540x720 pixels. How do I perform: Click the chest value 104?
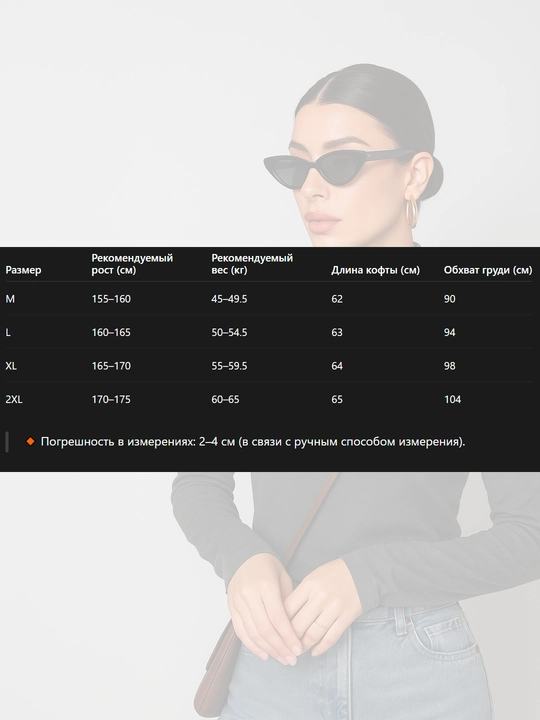[x=452, y=399]
